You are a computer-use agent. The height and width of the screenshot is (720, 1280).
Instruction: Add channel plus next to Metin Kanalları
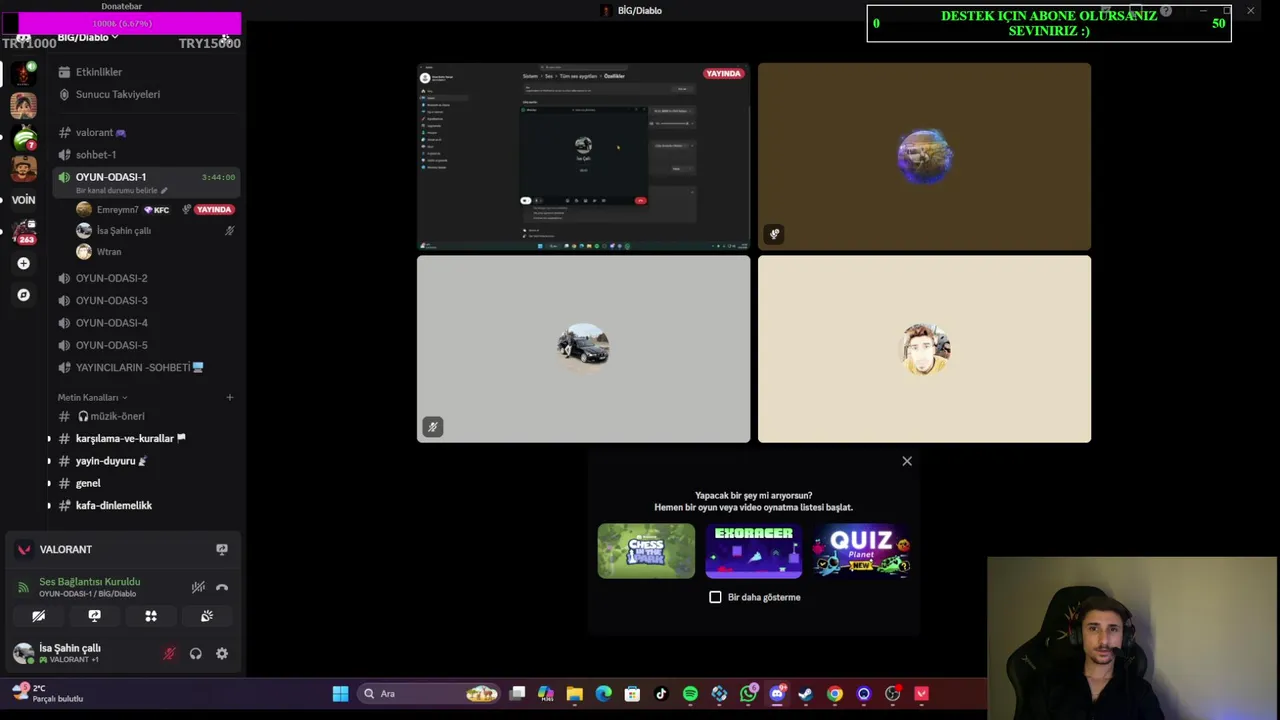point(229,398)
